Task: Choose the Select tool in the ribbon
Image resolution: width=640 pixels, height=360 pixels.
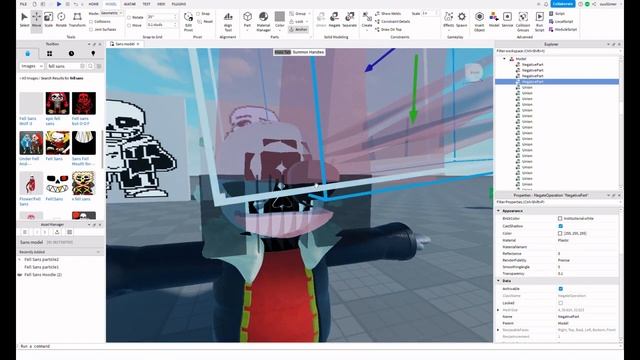Action: tap(24, 20)
